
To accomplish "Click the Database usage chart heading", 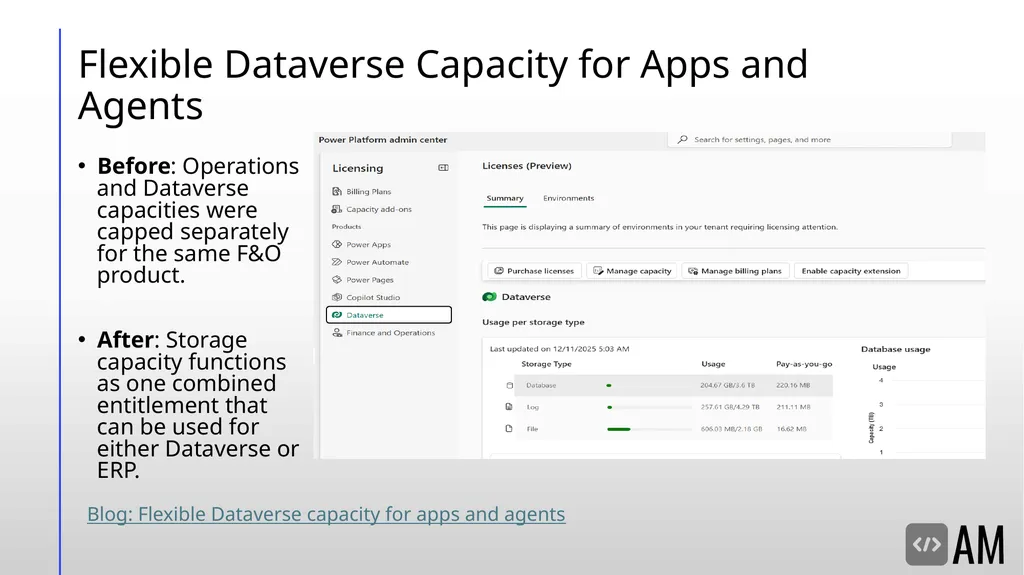I will [x=895, y=349].
